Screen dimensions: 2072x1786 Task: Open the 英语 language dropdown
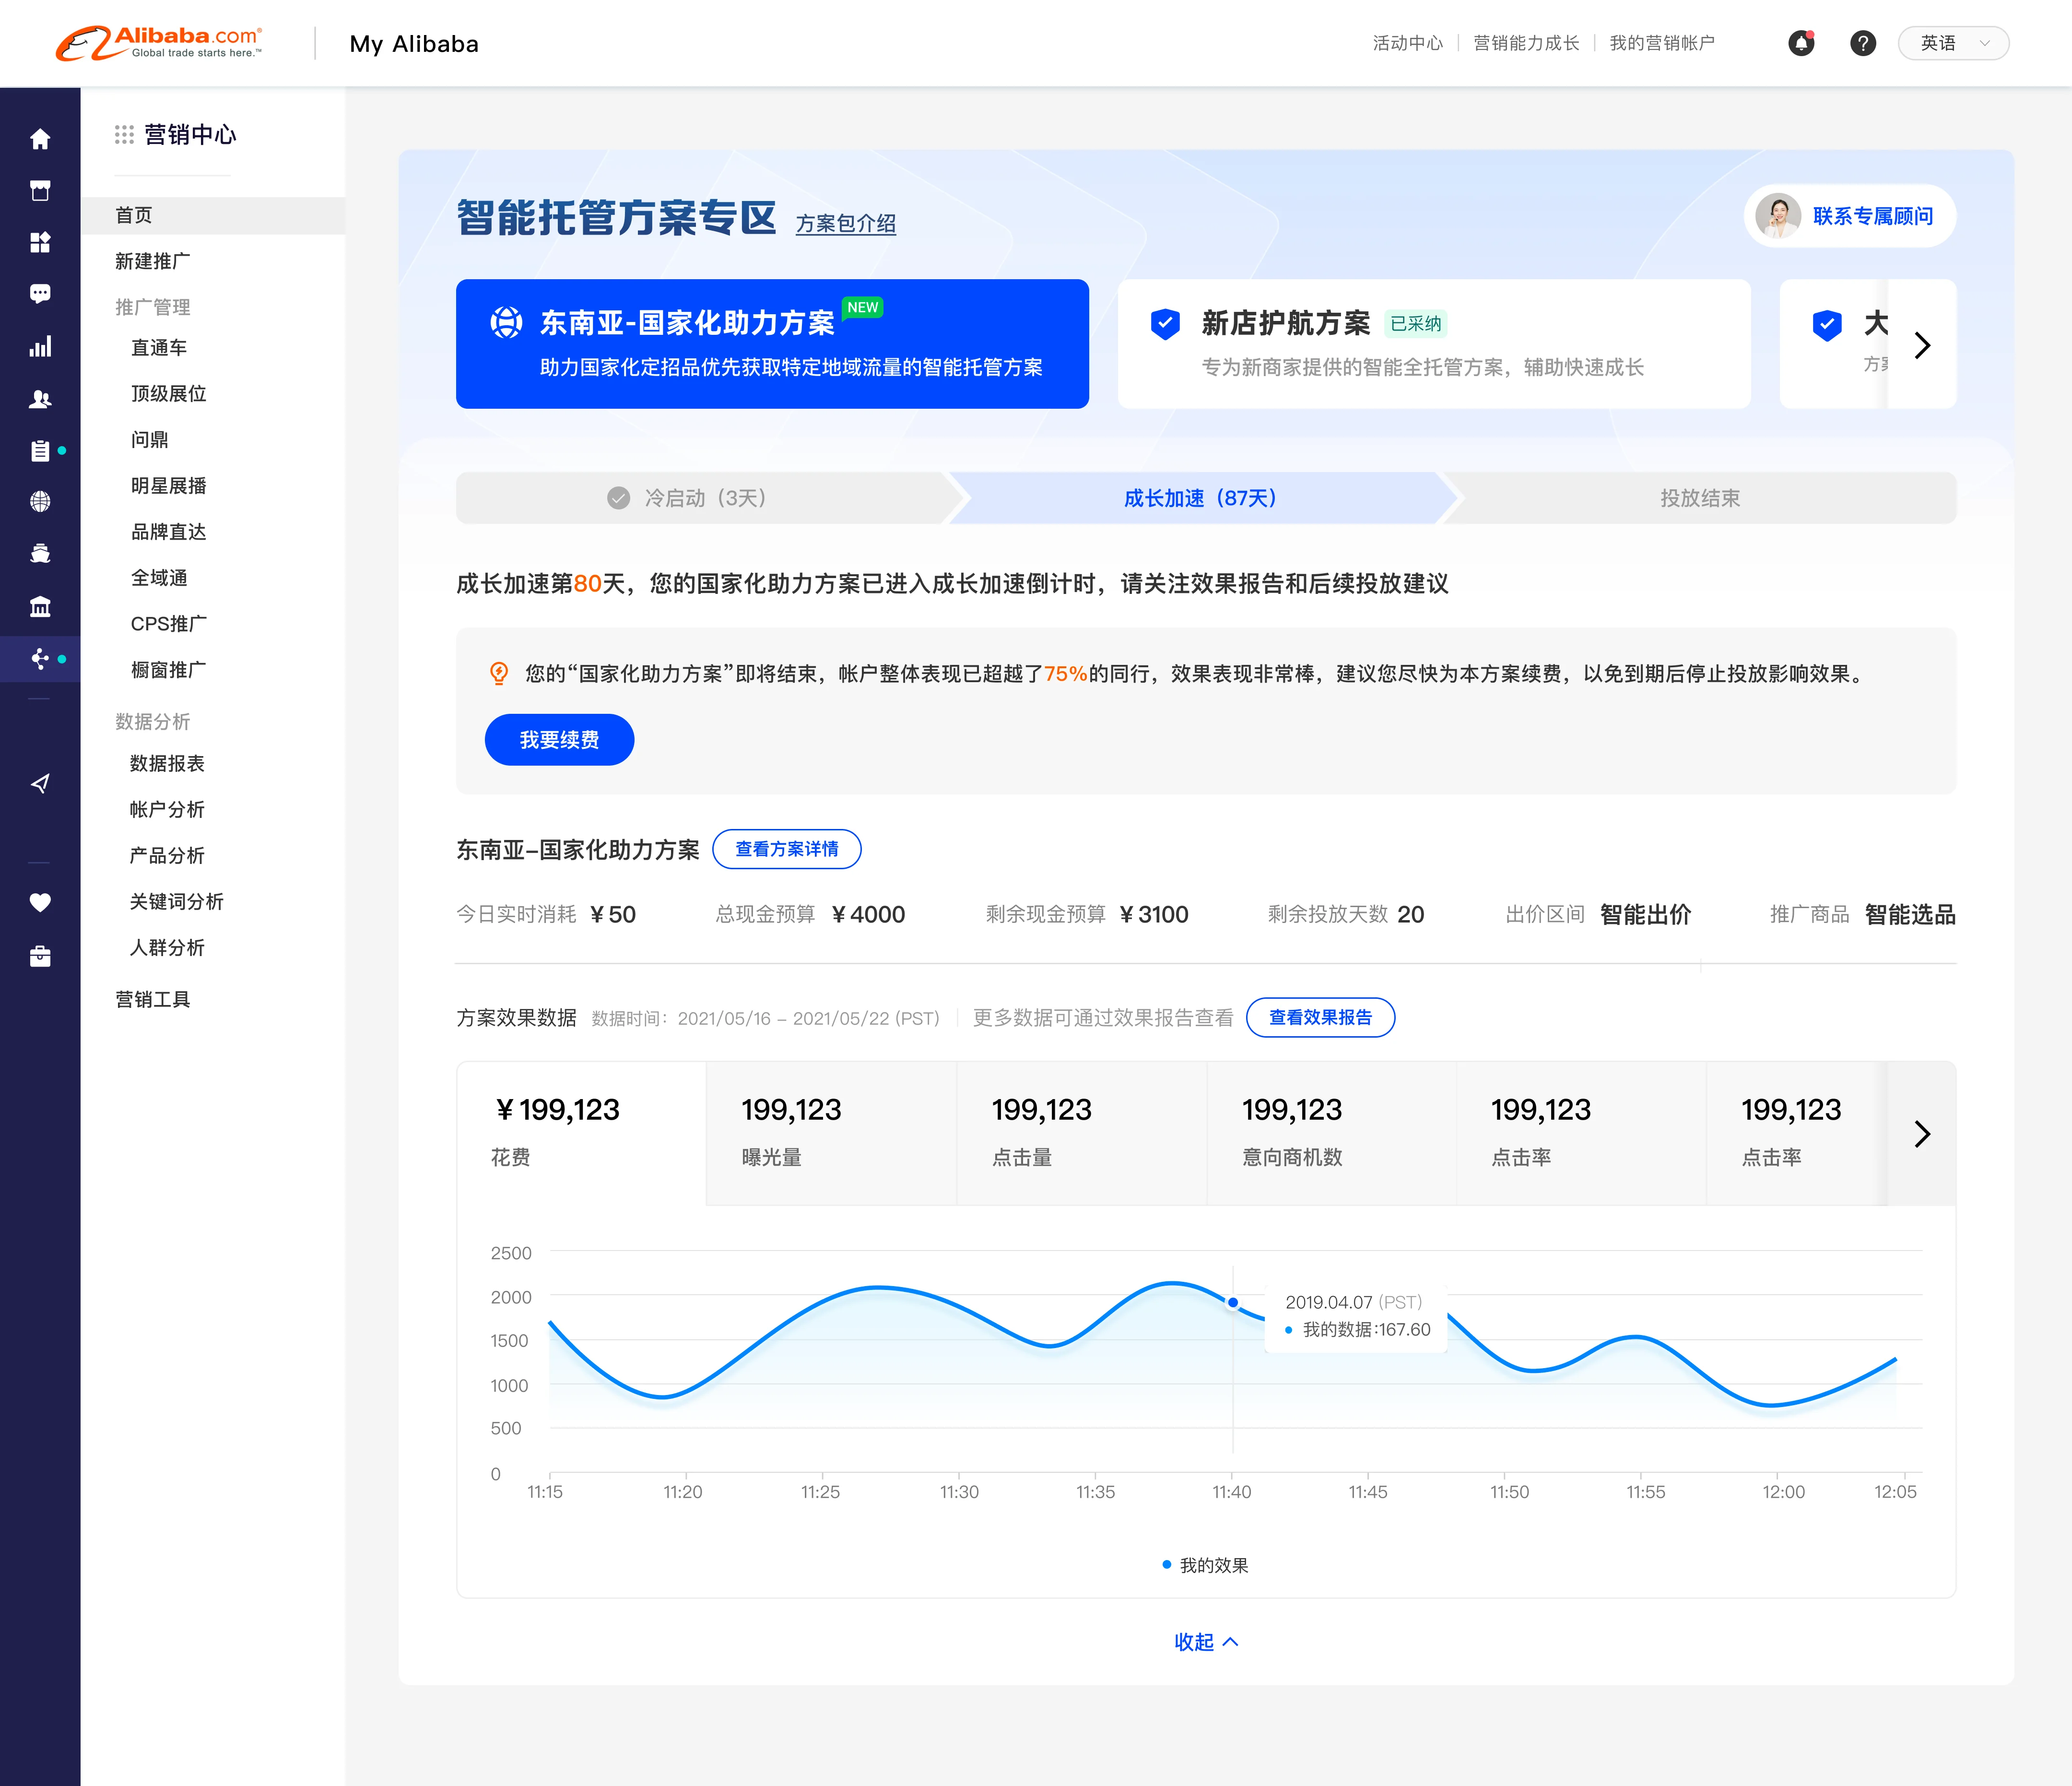(x=1953, y=43)
